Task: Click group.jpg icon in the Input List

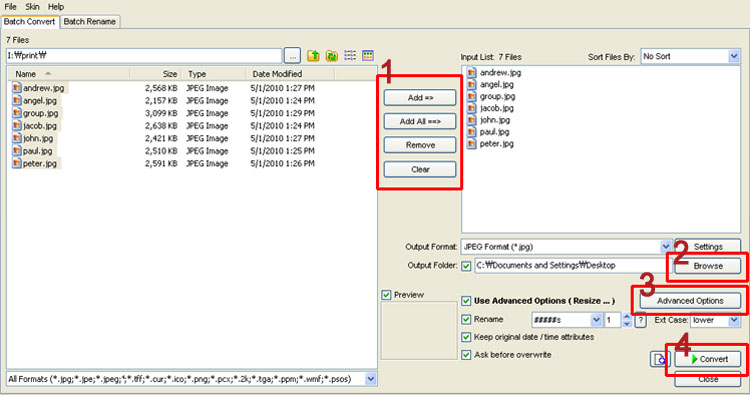Action: (472, 96)
